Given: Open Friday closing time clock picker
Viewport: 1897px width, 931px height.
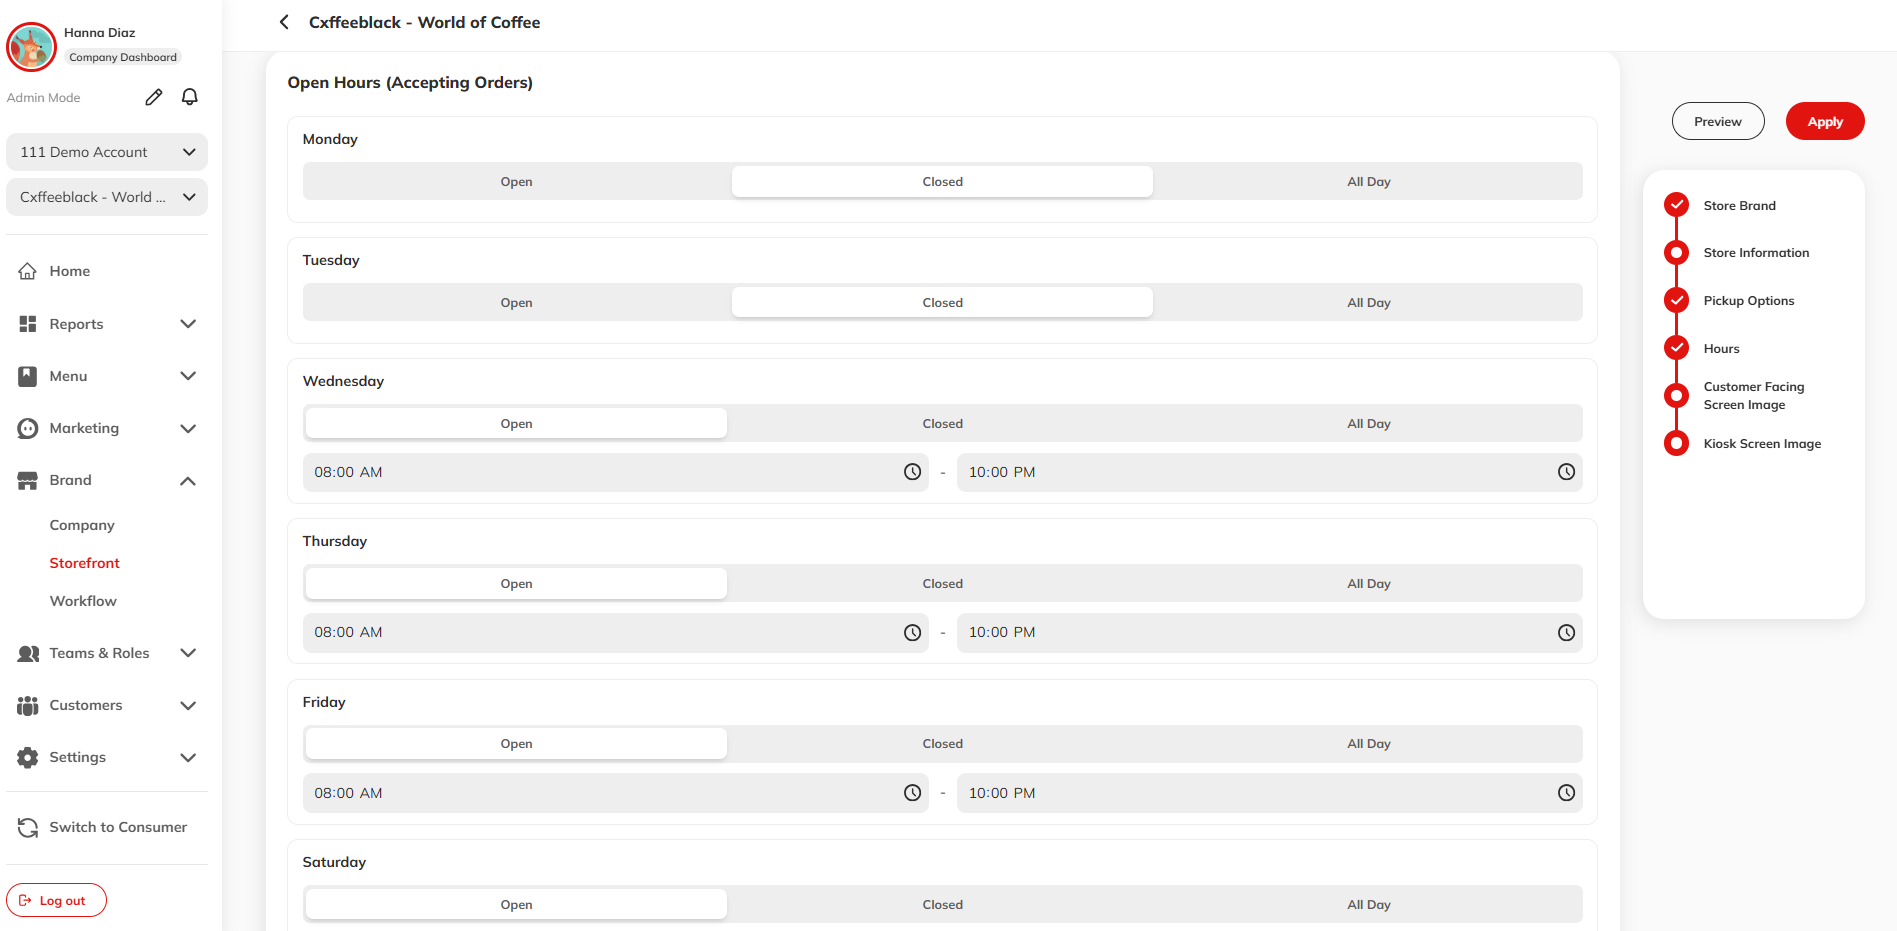Looking at the screenshot, I should pos(1566,793).
